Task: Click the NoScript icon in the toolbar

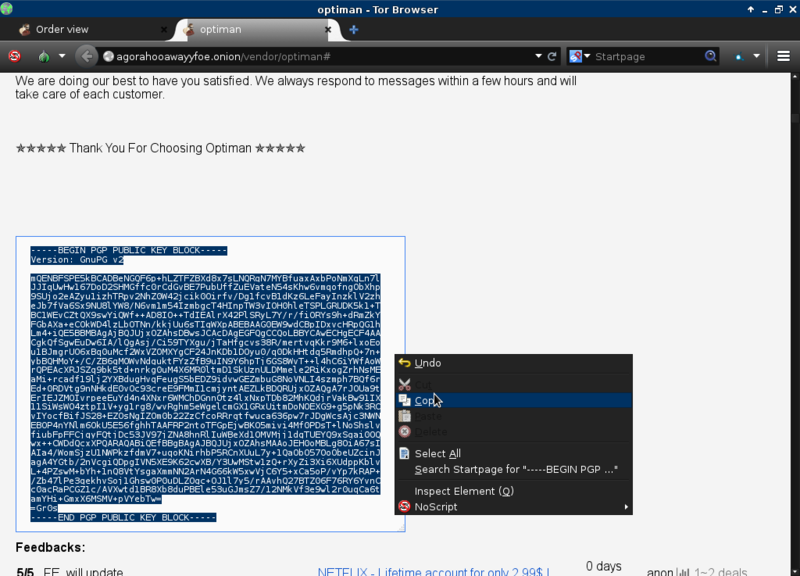Action: coord(15,56)
